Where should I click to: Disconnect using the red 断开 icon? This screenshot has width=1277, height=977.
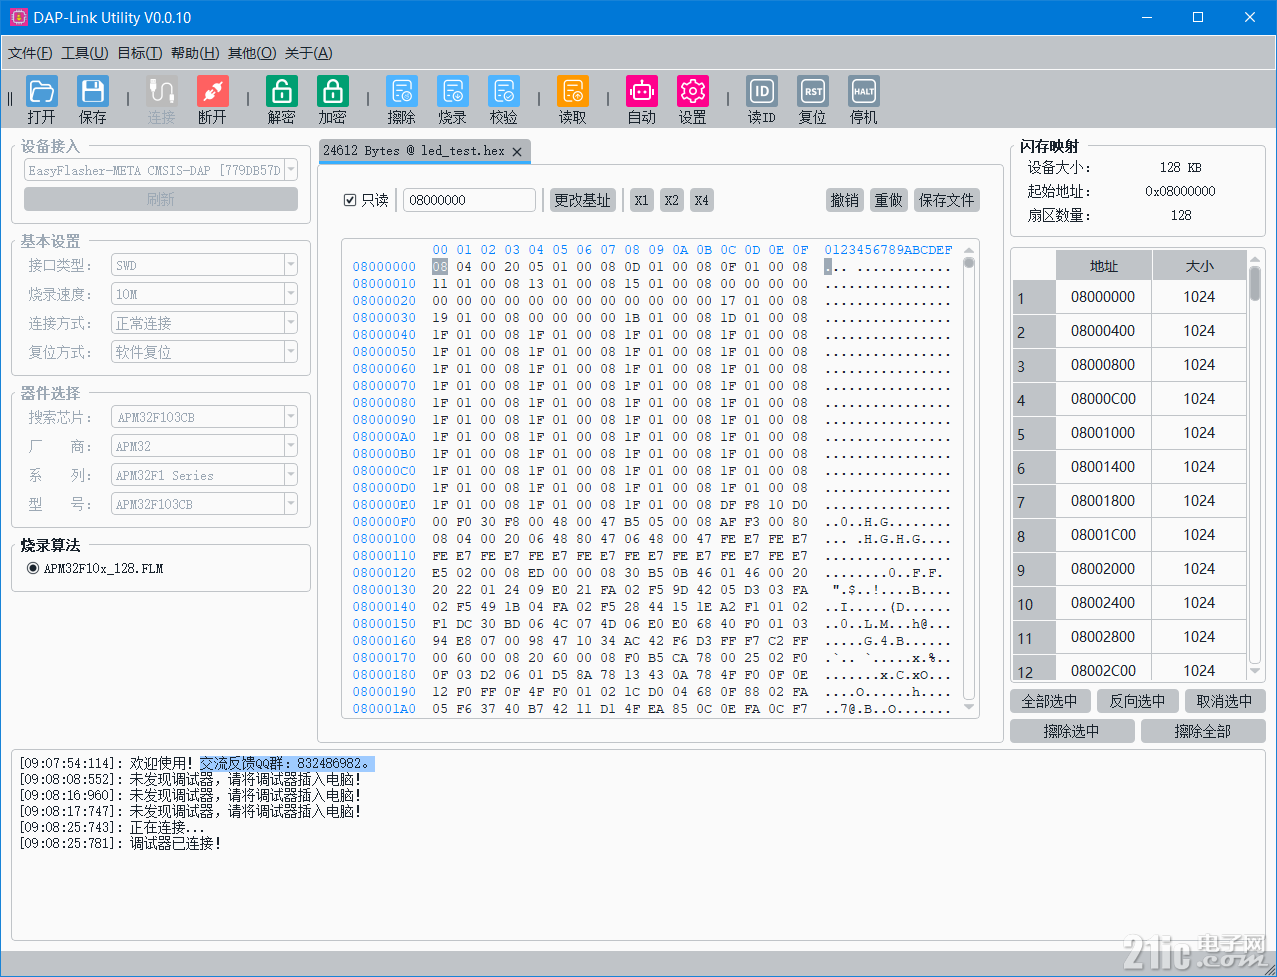[212, 92]
